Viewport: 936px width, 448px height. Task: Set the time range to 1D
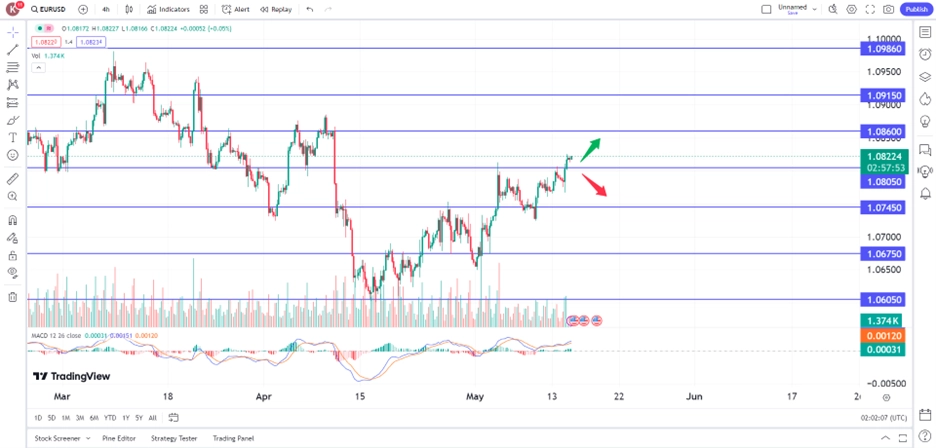38,418
